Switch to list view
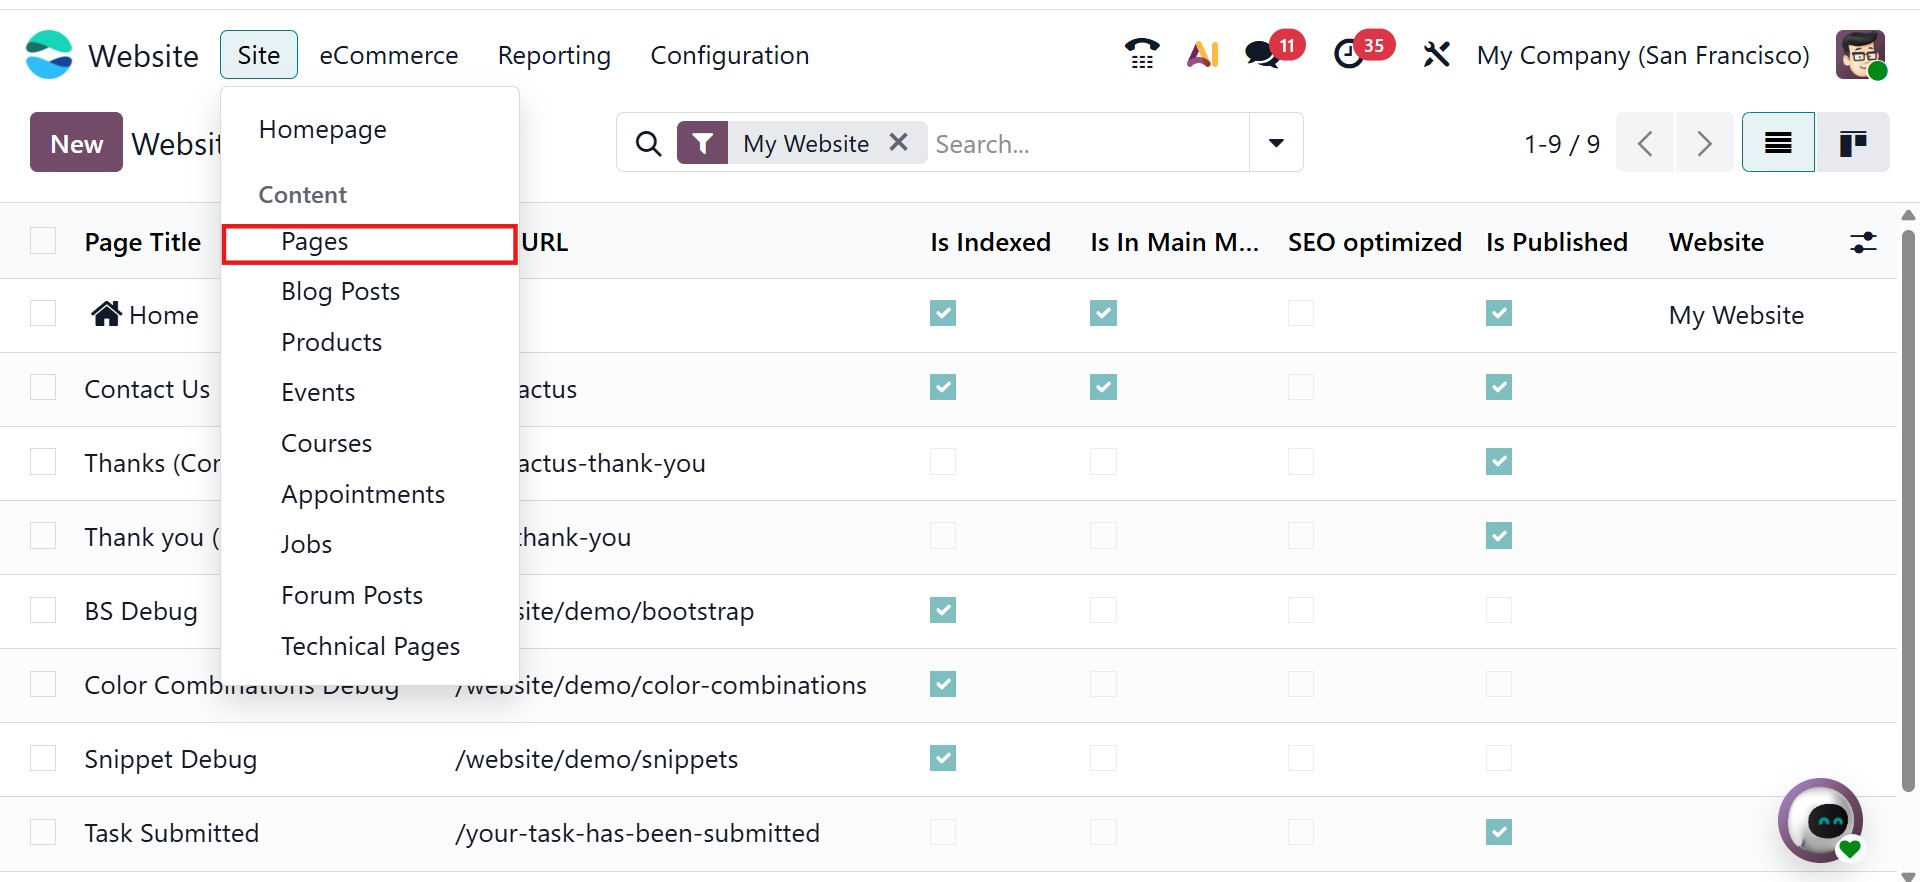The image size is (1920, 882). coord(1777,143)
